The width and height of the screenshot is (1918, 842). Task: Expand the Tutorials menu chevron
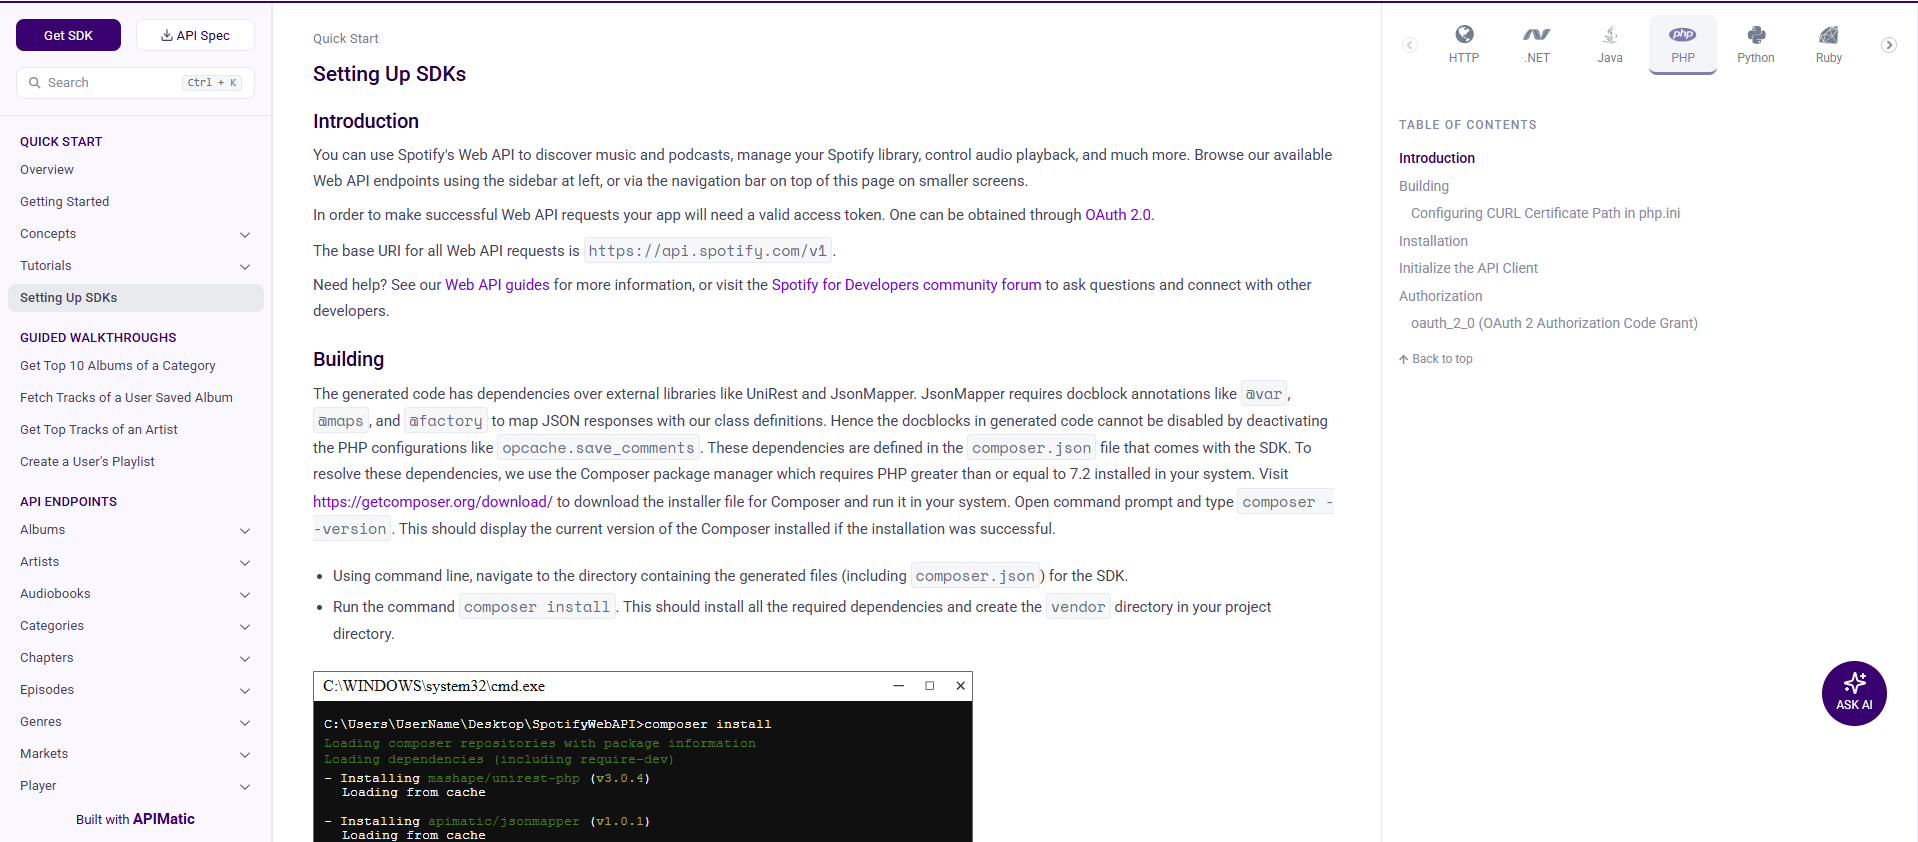click(x=245, y=266)
